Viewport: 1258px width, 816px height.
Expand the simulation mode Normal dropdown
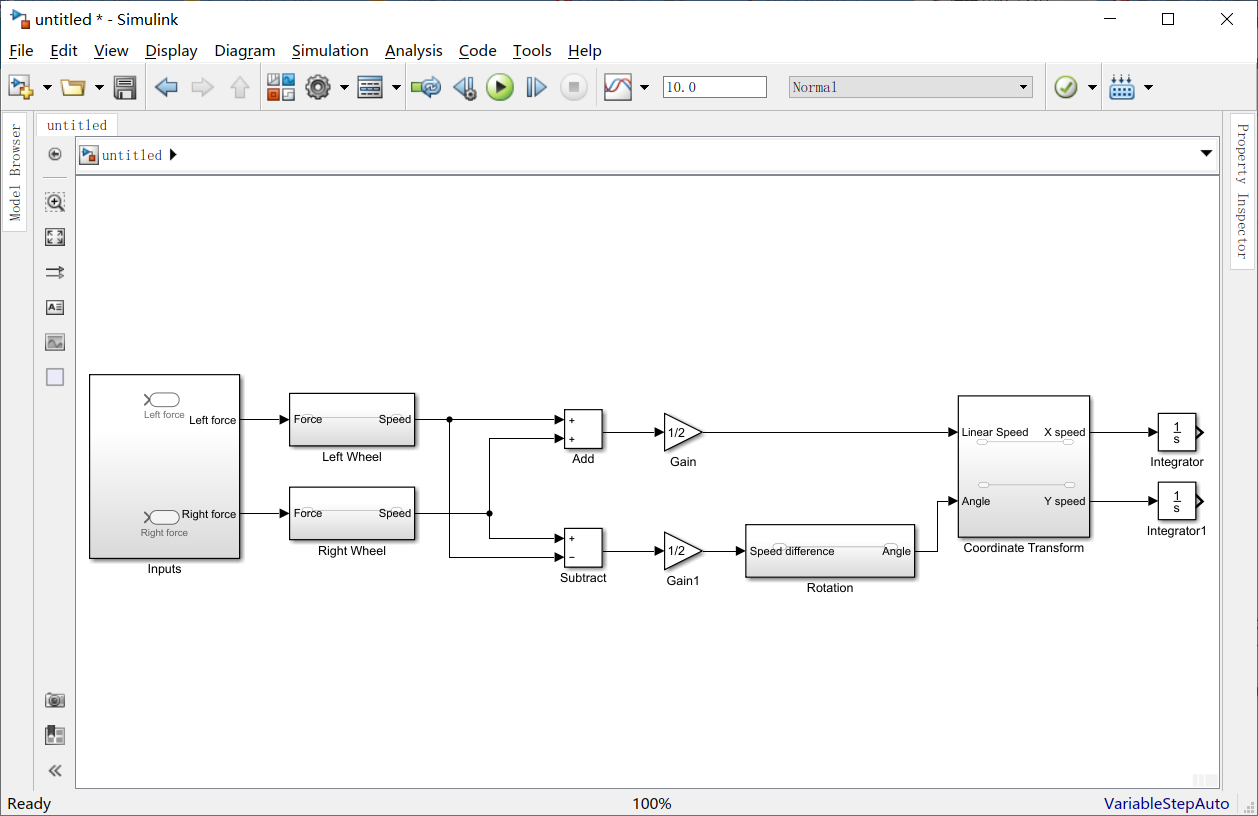pos(1022,86)
